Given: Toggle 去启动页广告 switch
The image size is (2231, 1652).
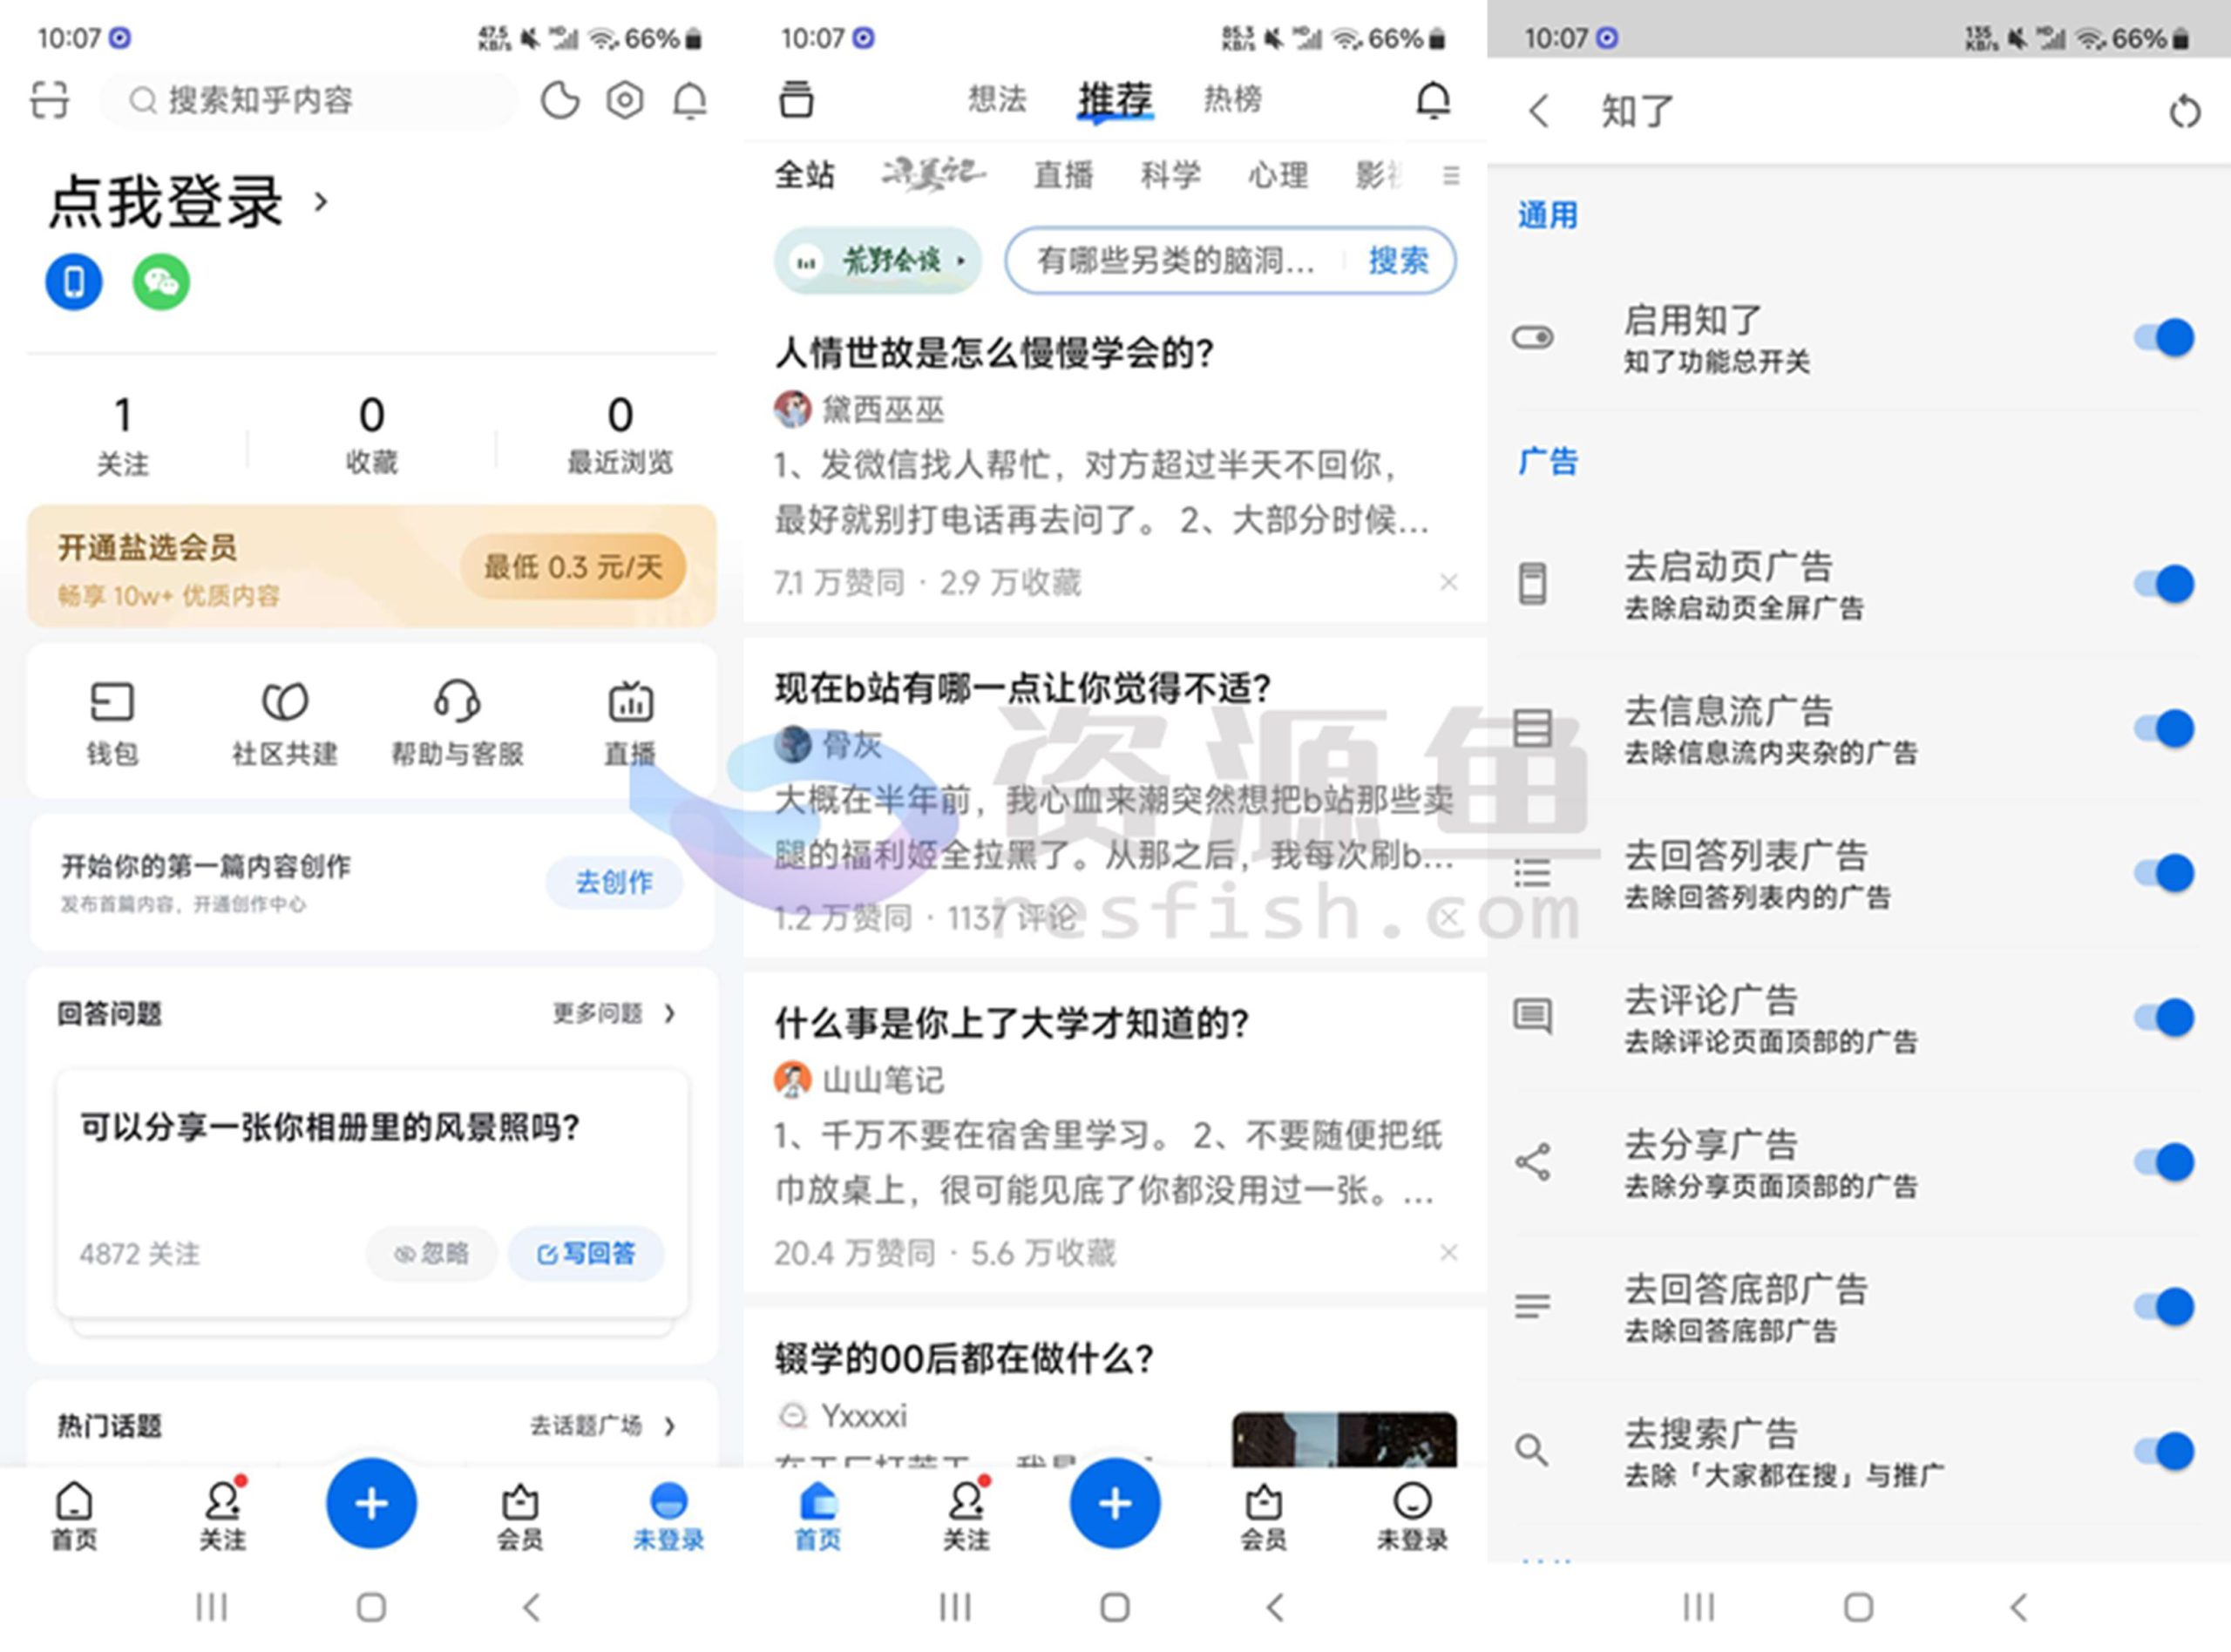Looking at the screenshot, I should [2164, 584].
